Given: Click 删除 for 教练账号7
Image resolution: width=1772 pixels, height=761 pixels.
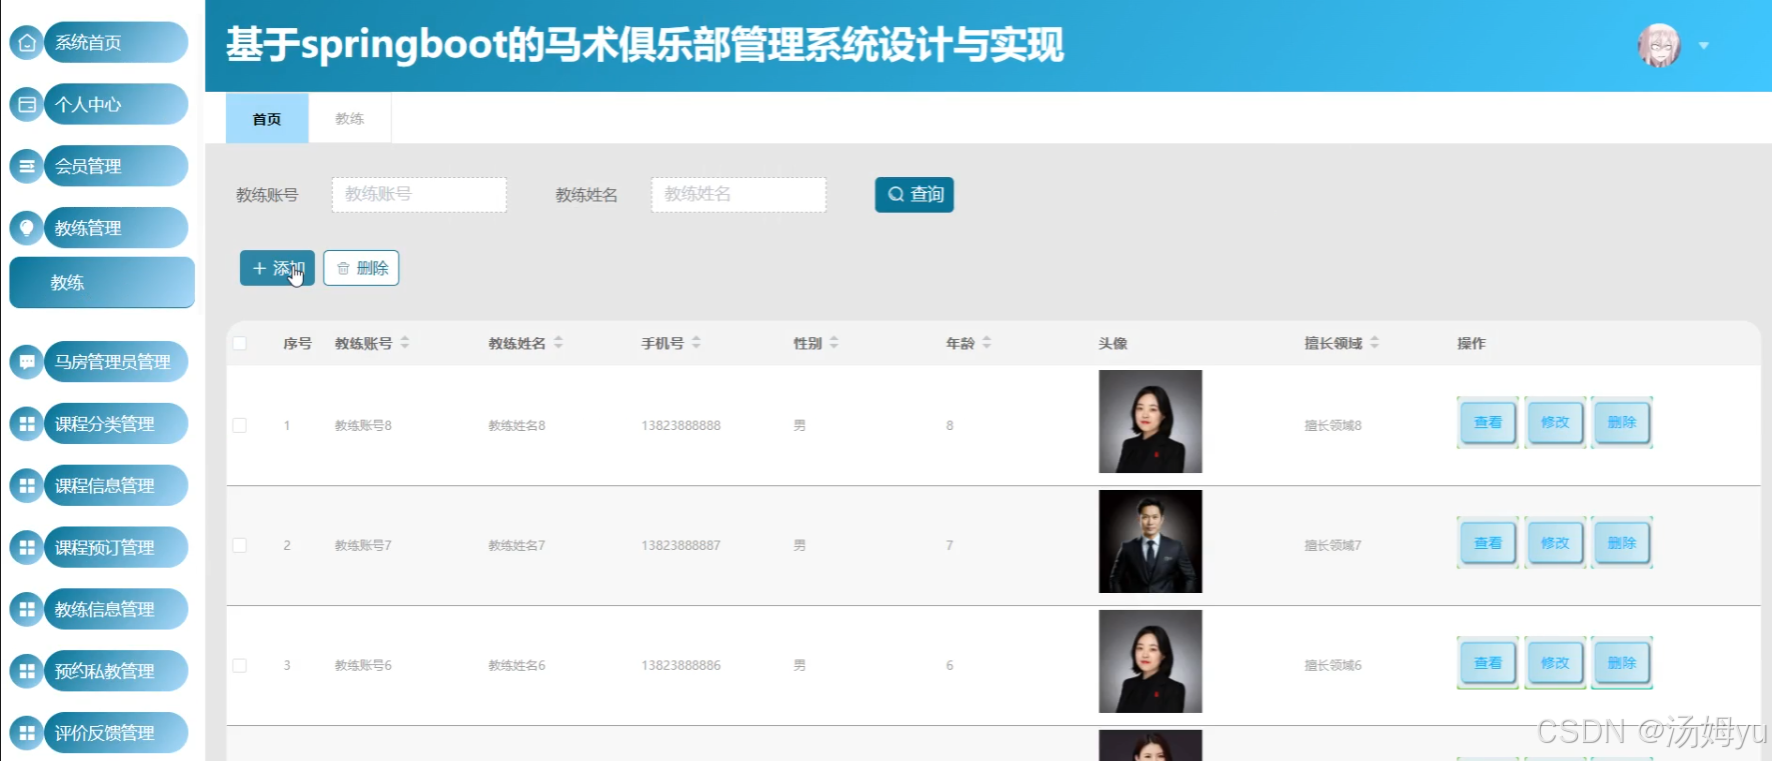Looking at the screenshot, I should pos(1622,543).
